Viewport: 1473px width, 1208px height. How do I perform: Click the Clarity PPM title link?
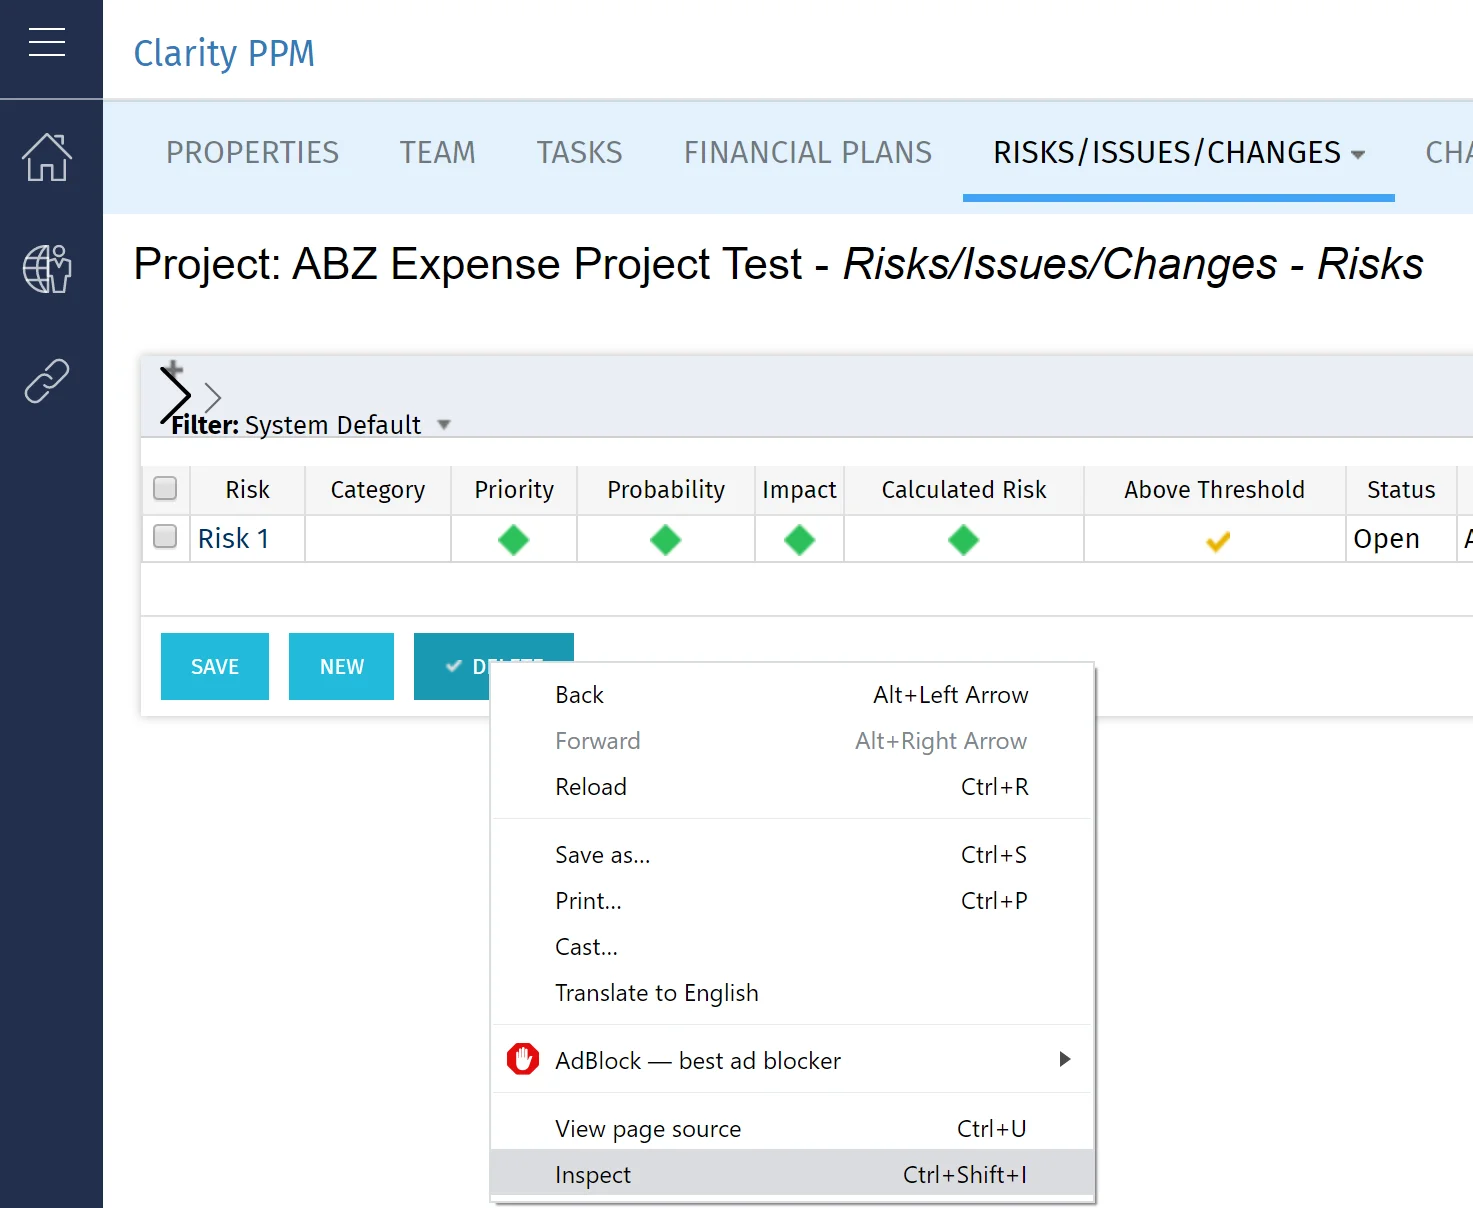click(224, 53)
